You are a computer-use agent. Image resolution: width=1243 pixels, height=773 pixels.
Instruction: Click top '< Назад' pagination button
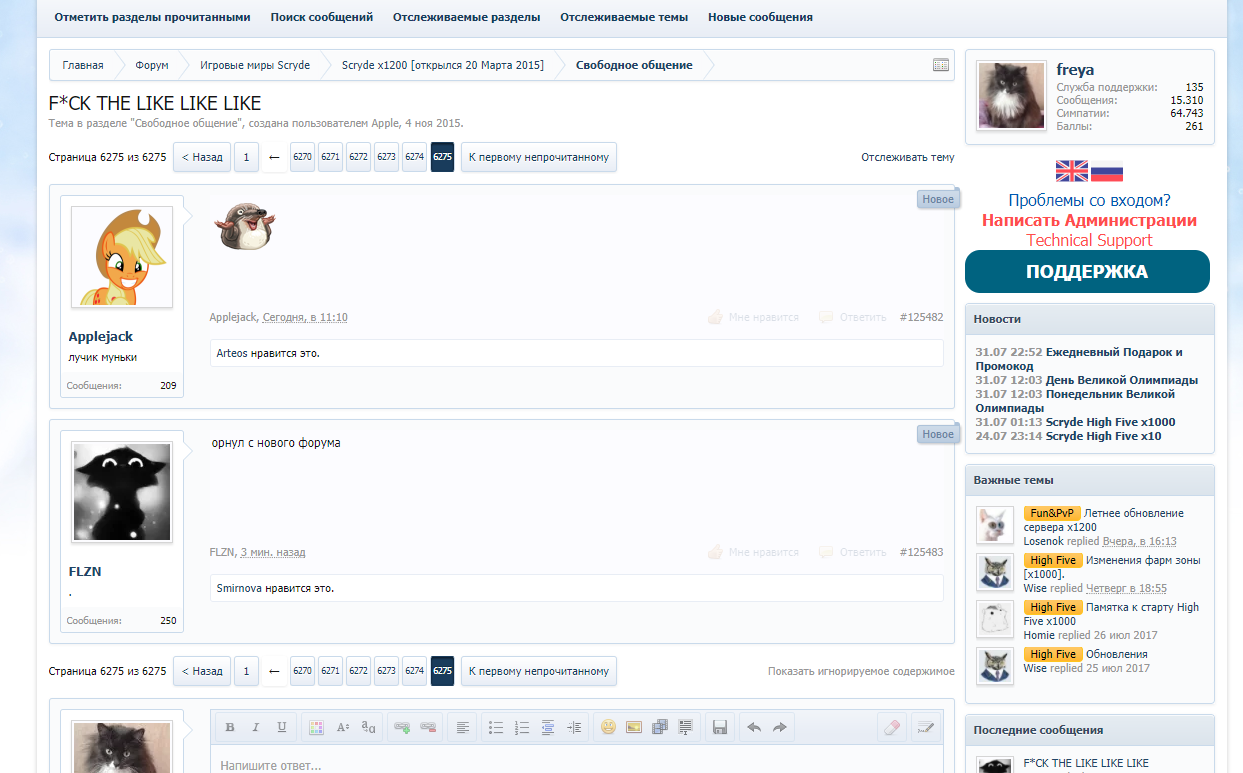tap(202, 157)
